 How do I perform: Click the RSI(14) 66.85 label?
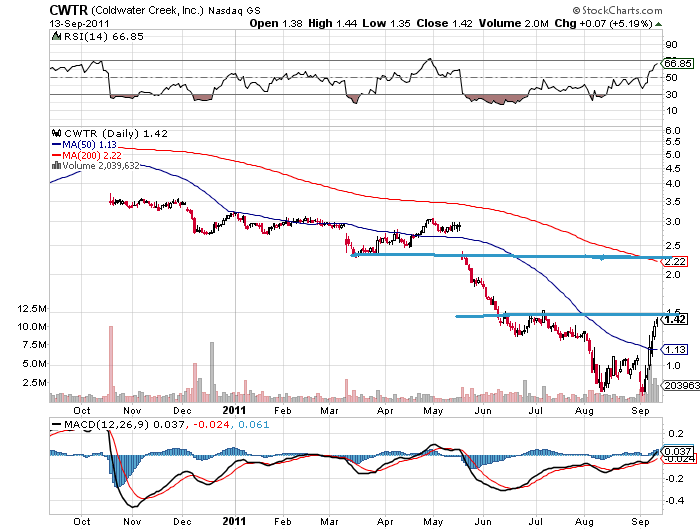coord(104,37)
